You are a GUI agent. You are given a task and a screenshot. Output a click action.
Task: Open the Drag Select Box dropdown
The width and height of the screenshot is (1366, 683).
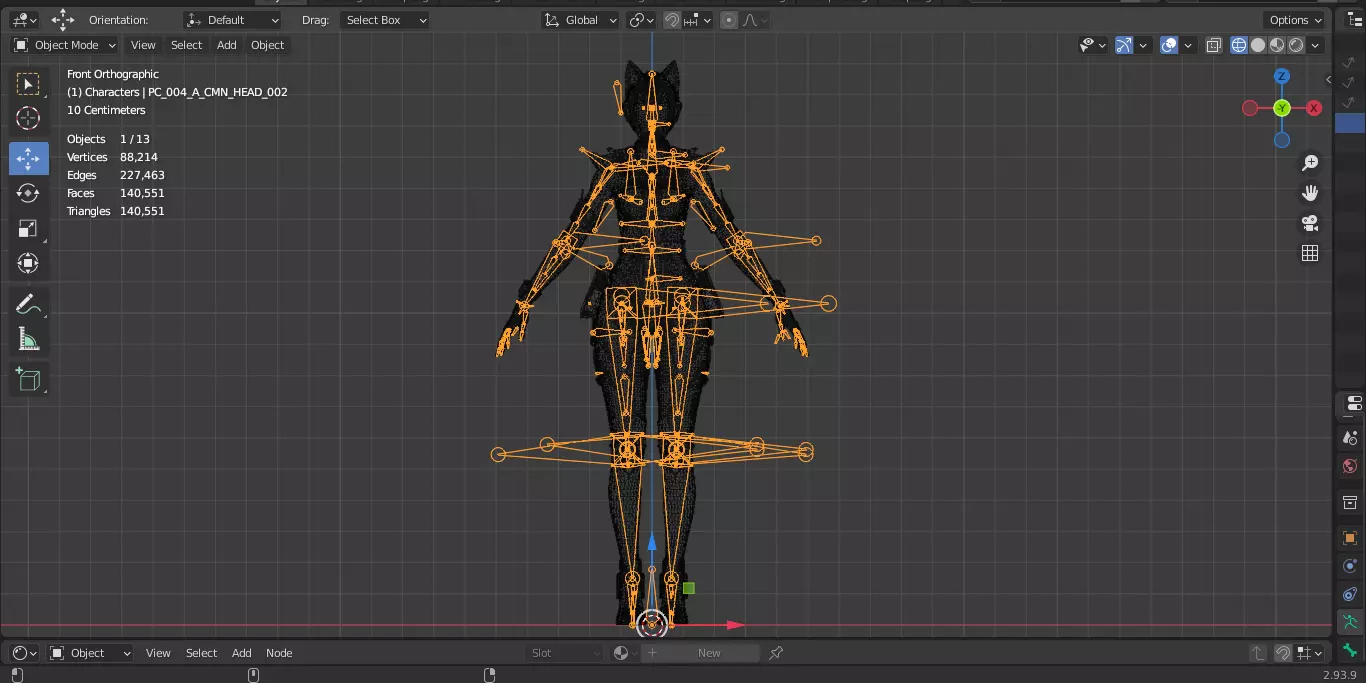(385, 20)
